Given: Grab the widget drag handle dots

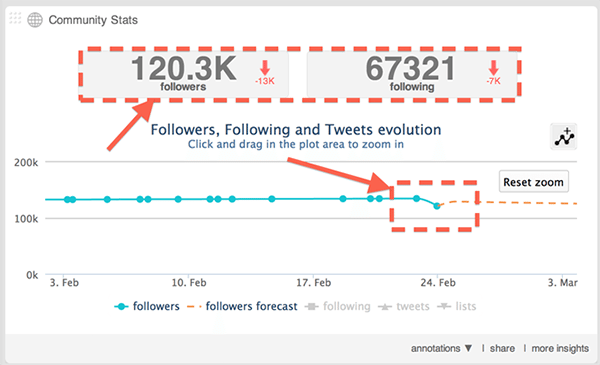Looking at the screenshot, I should point(15,18).
